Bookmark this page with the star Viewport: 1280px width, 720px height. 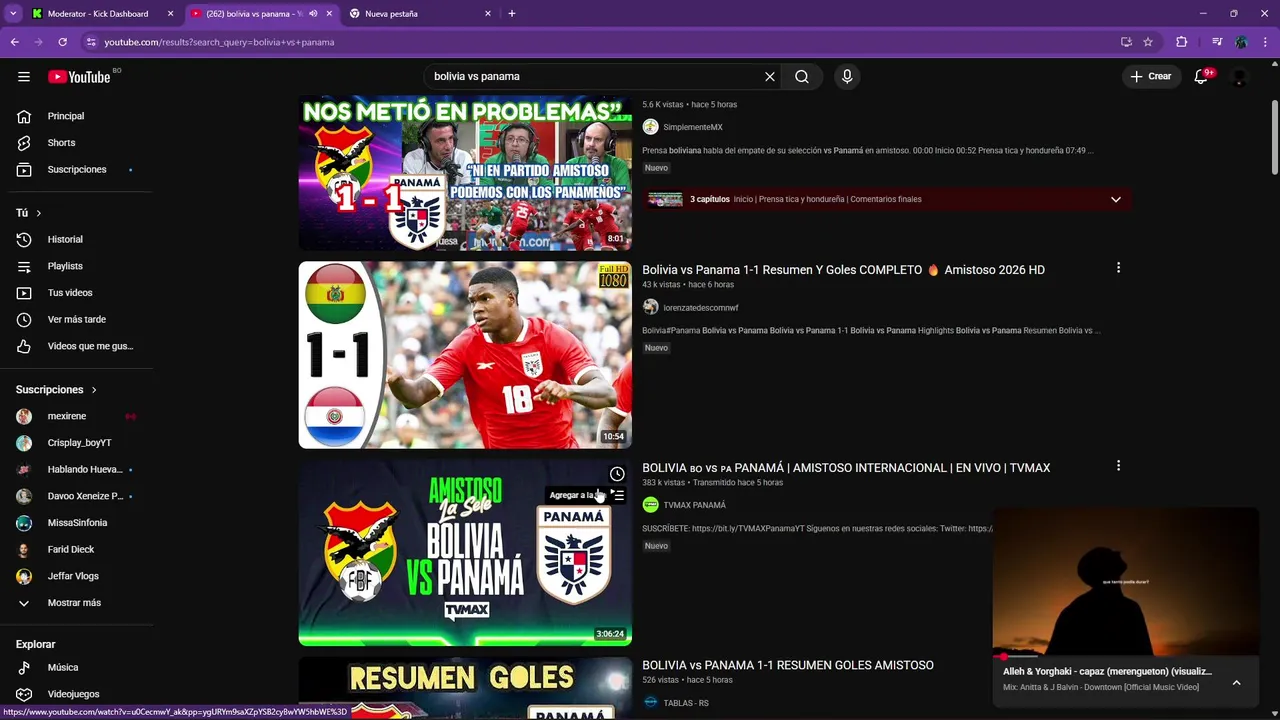point(1148,42)
